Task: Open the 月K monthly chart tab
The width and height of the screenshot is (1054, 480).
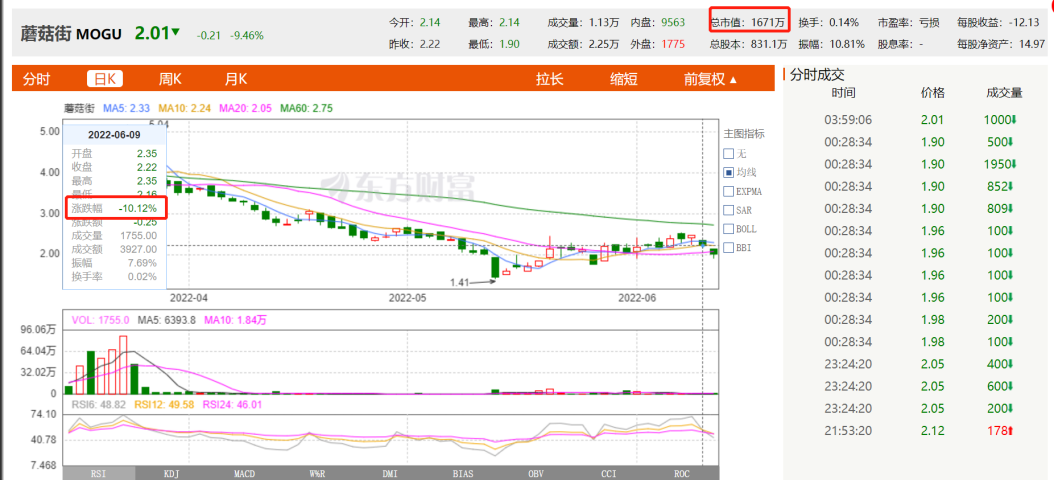Action: click(x=235, y=79)
